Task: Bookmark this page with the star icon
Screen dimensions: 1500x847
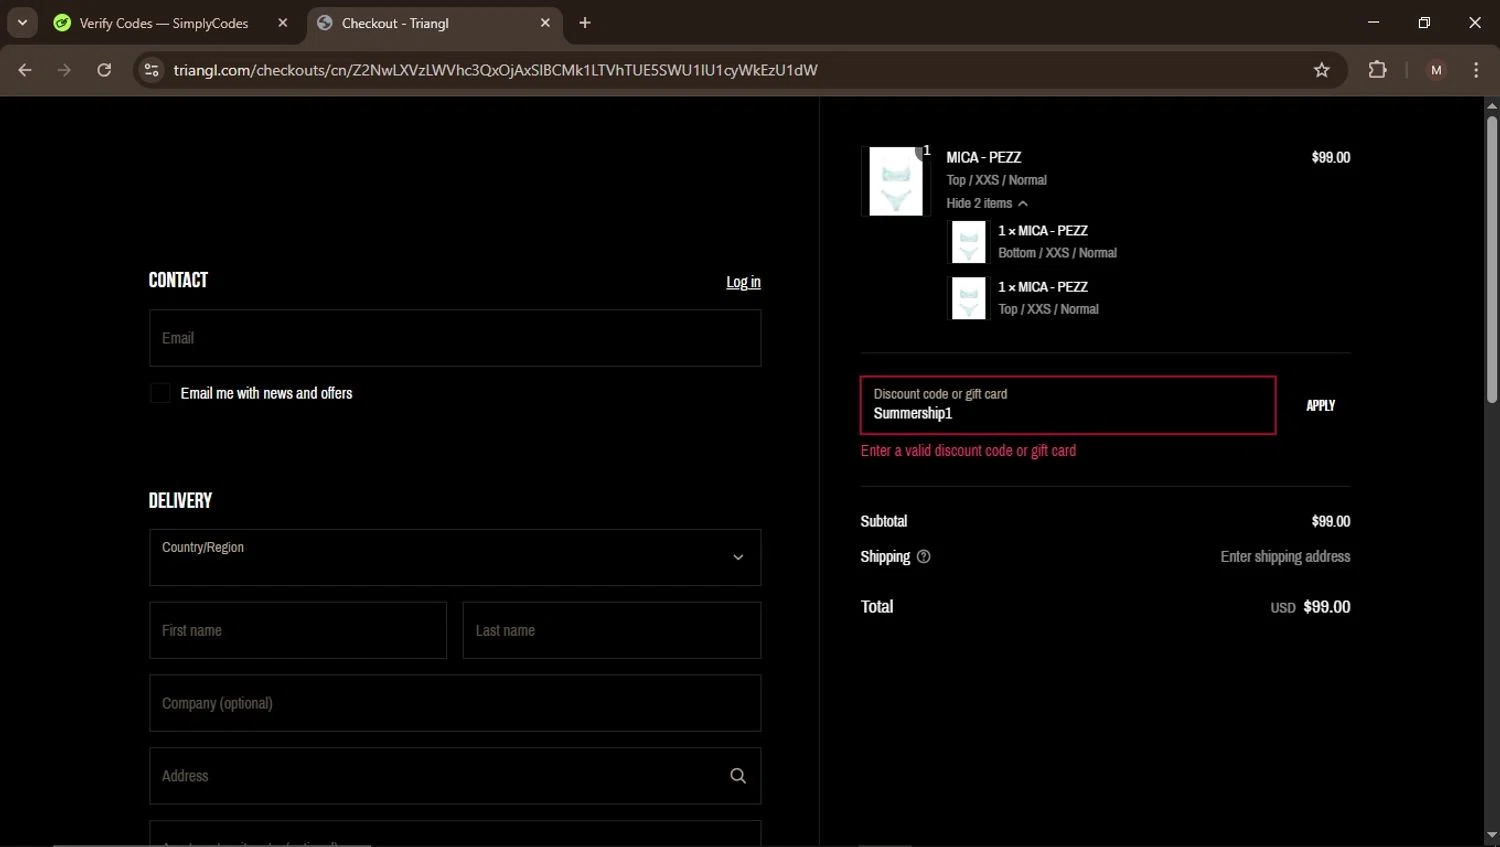Action: tap(1321, 70)
